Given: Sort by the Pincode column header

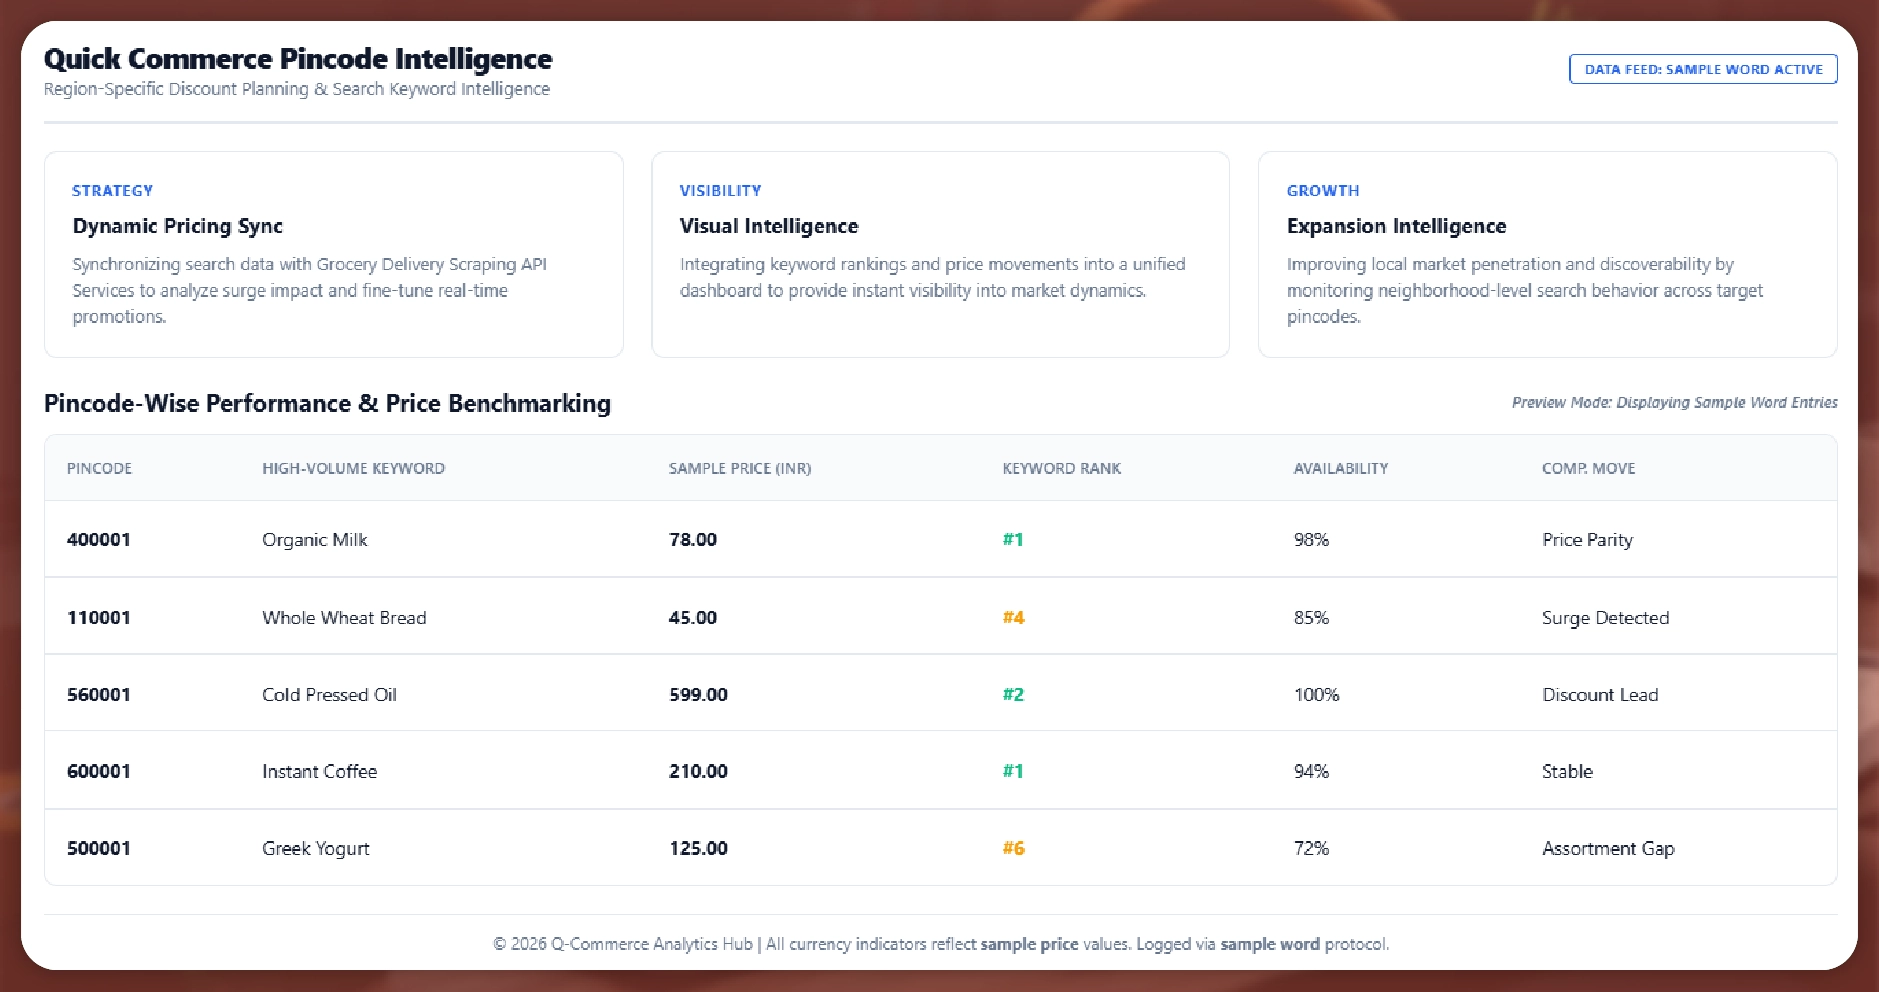Looking at the screenshot, I should (x=99, y=468).
